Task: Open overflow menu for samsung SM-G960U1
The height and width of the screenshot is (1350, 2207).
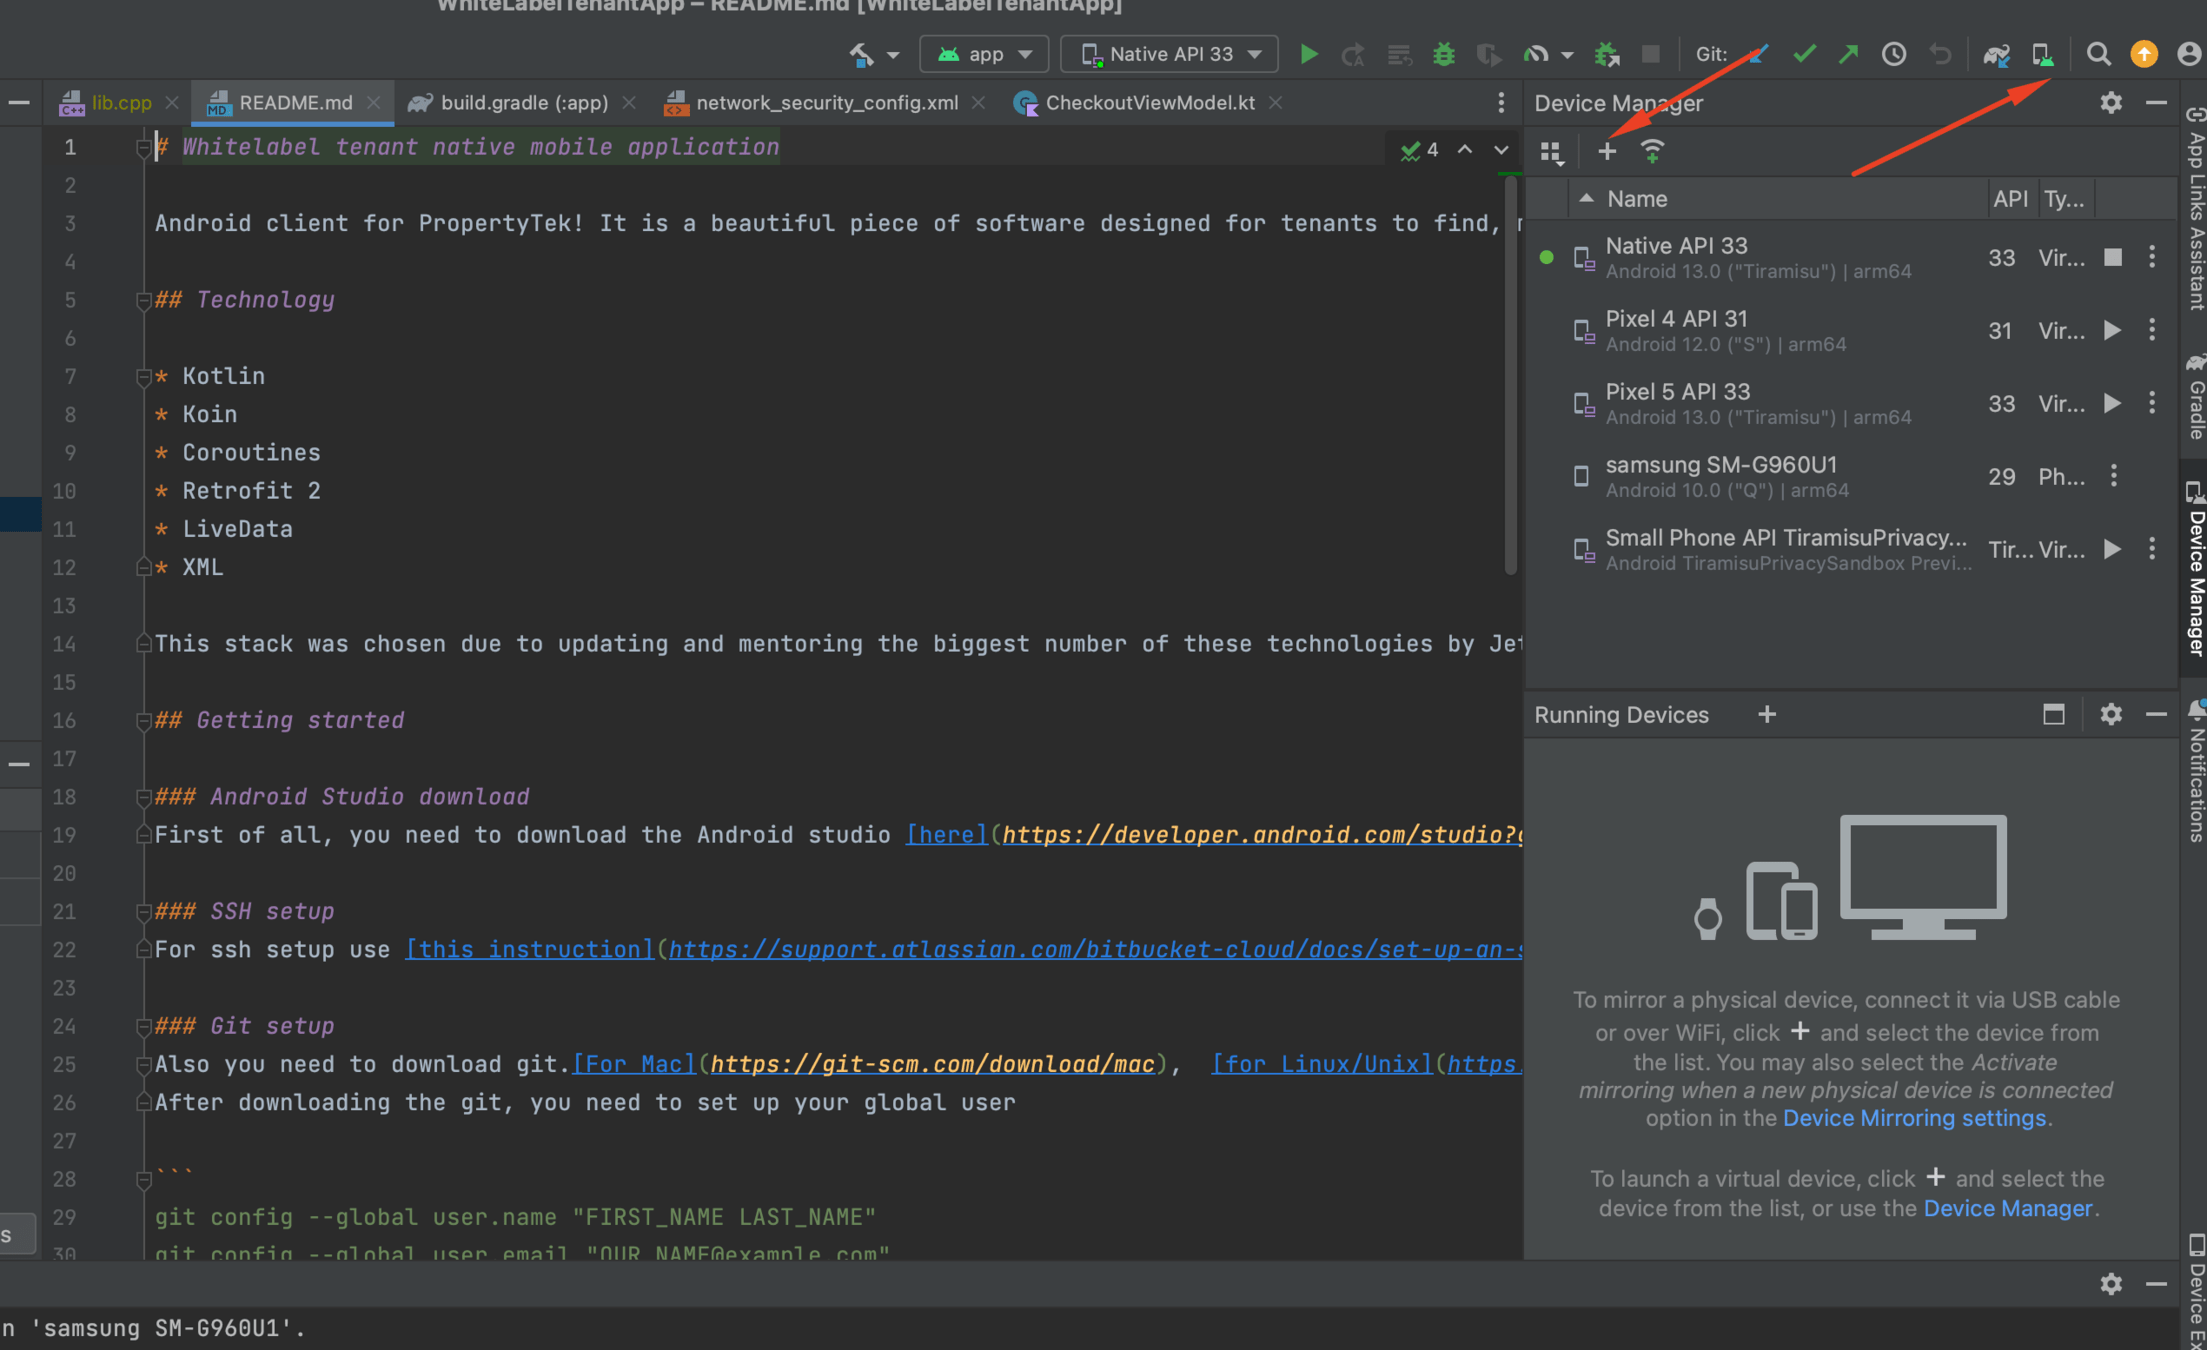Action: 2113,476
